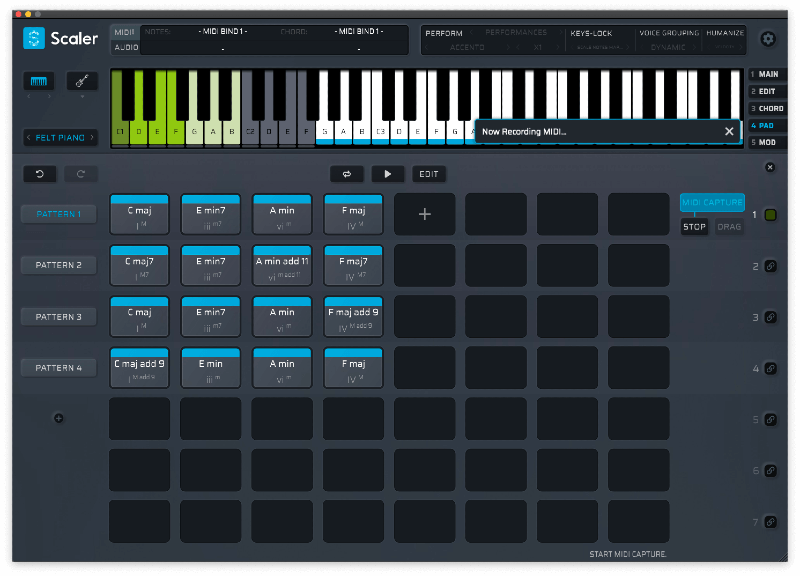Open the settings gear icon
The height and width of the screenshot is (576, 800).
coord(768,39)
